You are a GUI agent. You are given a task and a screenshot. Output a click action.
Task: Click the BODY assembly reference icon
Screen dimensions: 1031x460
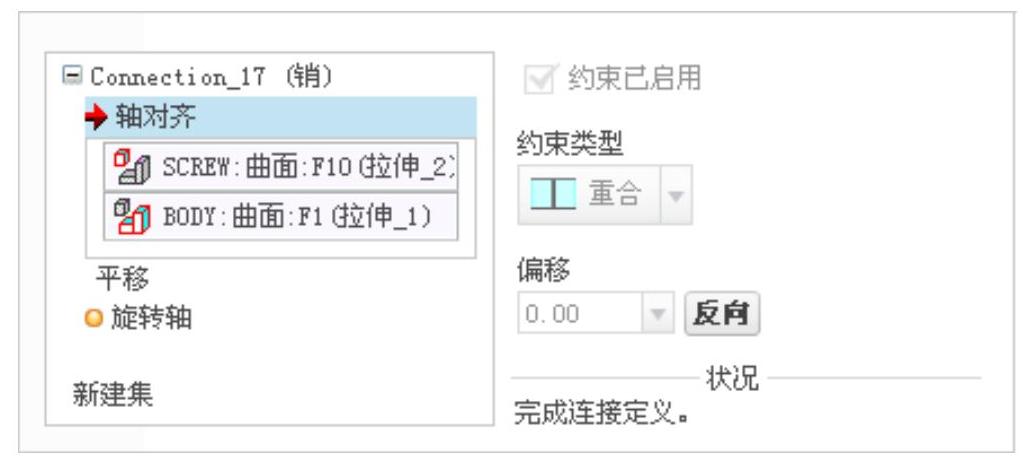132,216
